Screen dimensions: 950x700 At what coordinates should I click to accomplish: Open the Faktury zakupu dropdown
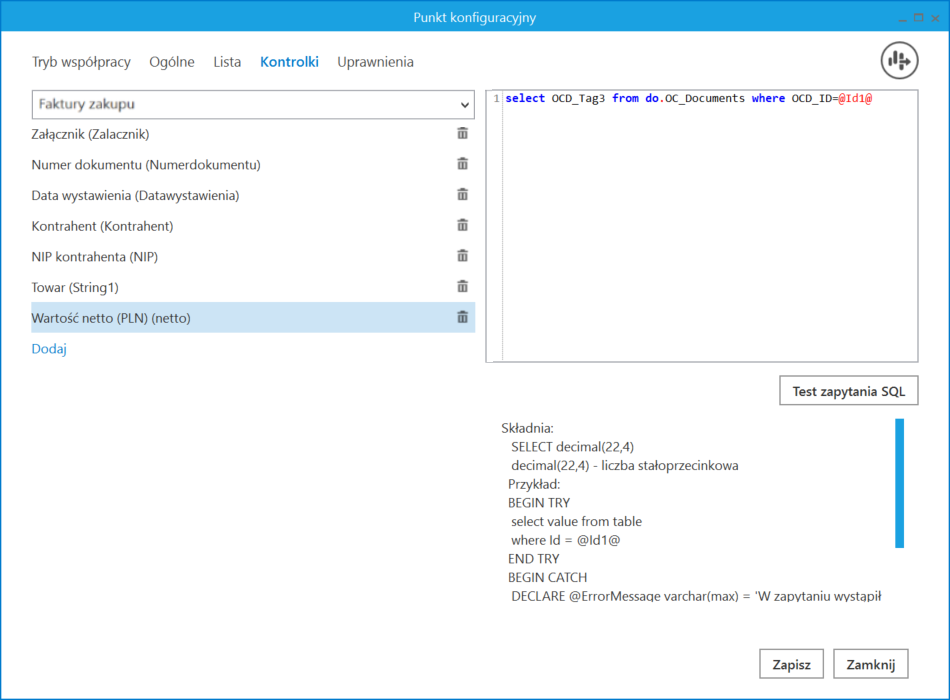point(253,104)
